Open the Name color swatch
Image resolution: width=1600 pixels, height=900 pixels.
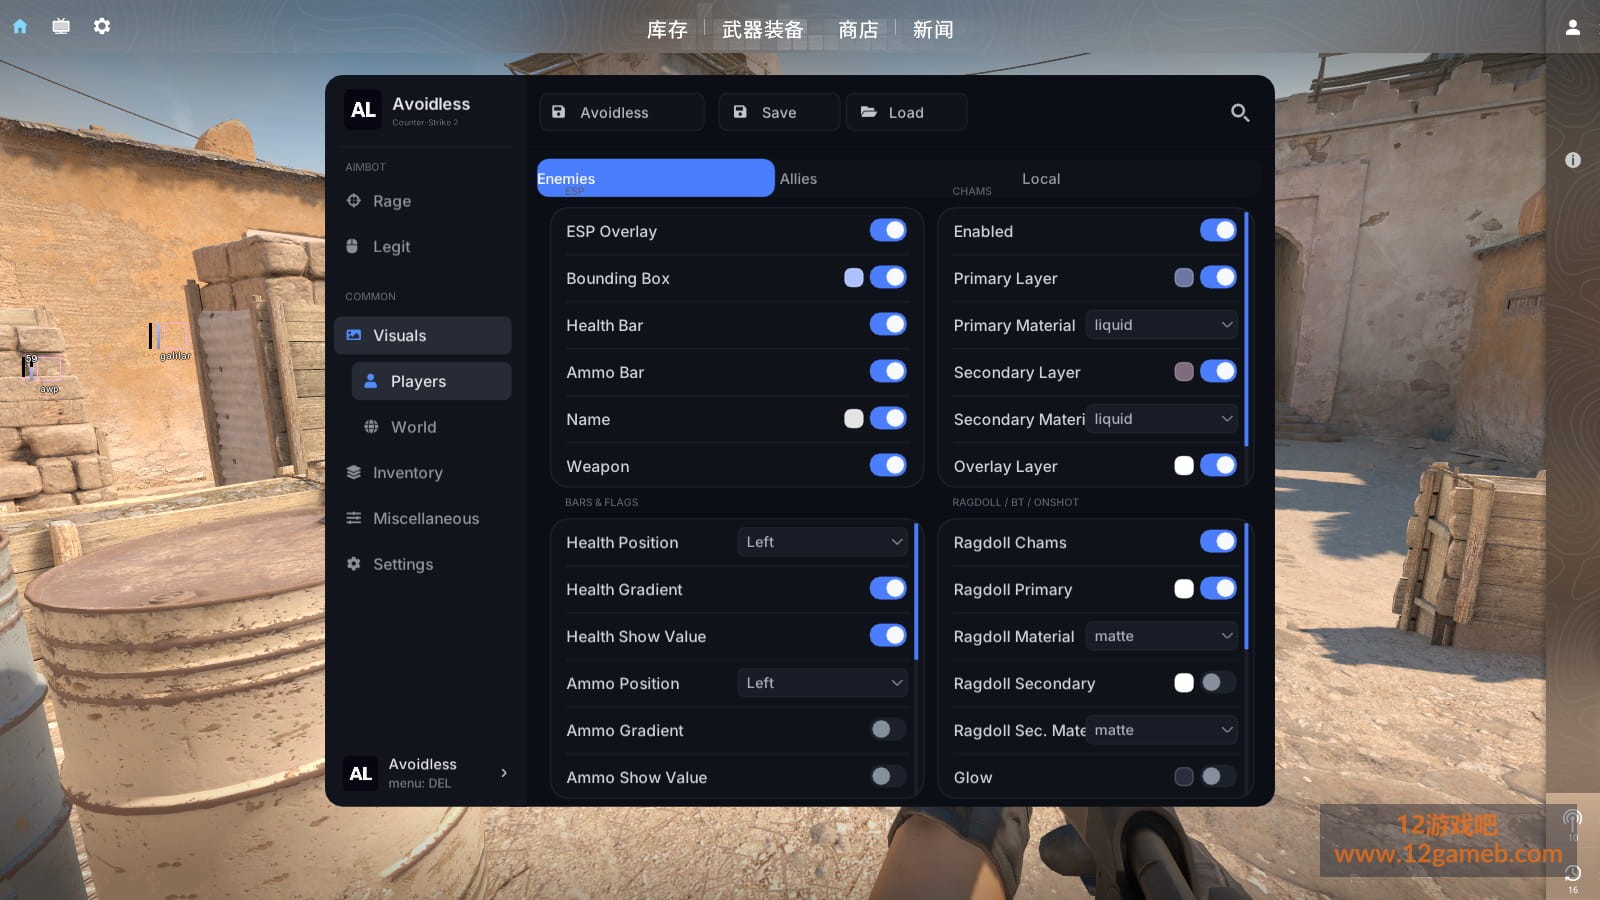[x=854, y=419]
